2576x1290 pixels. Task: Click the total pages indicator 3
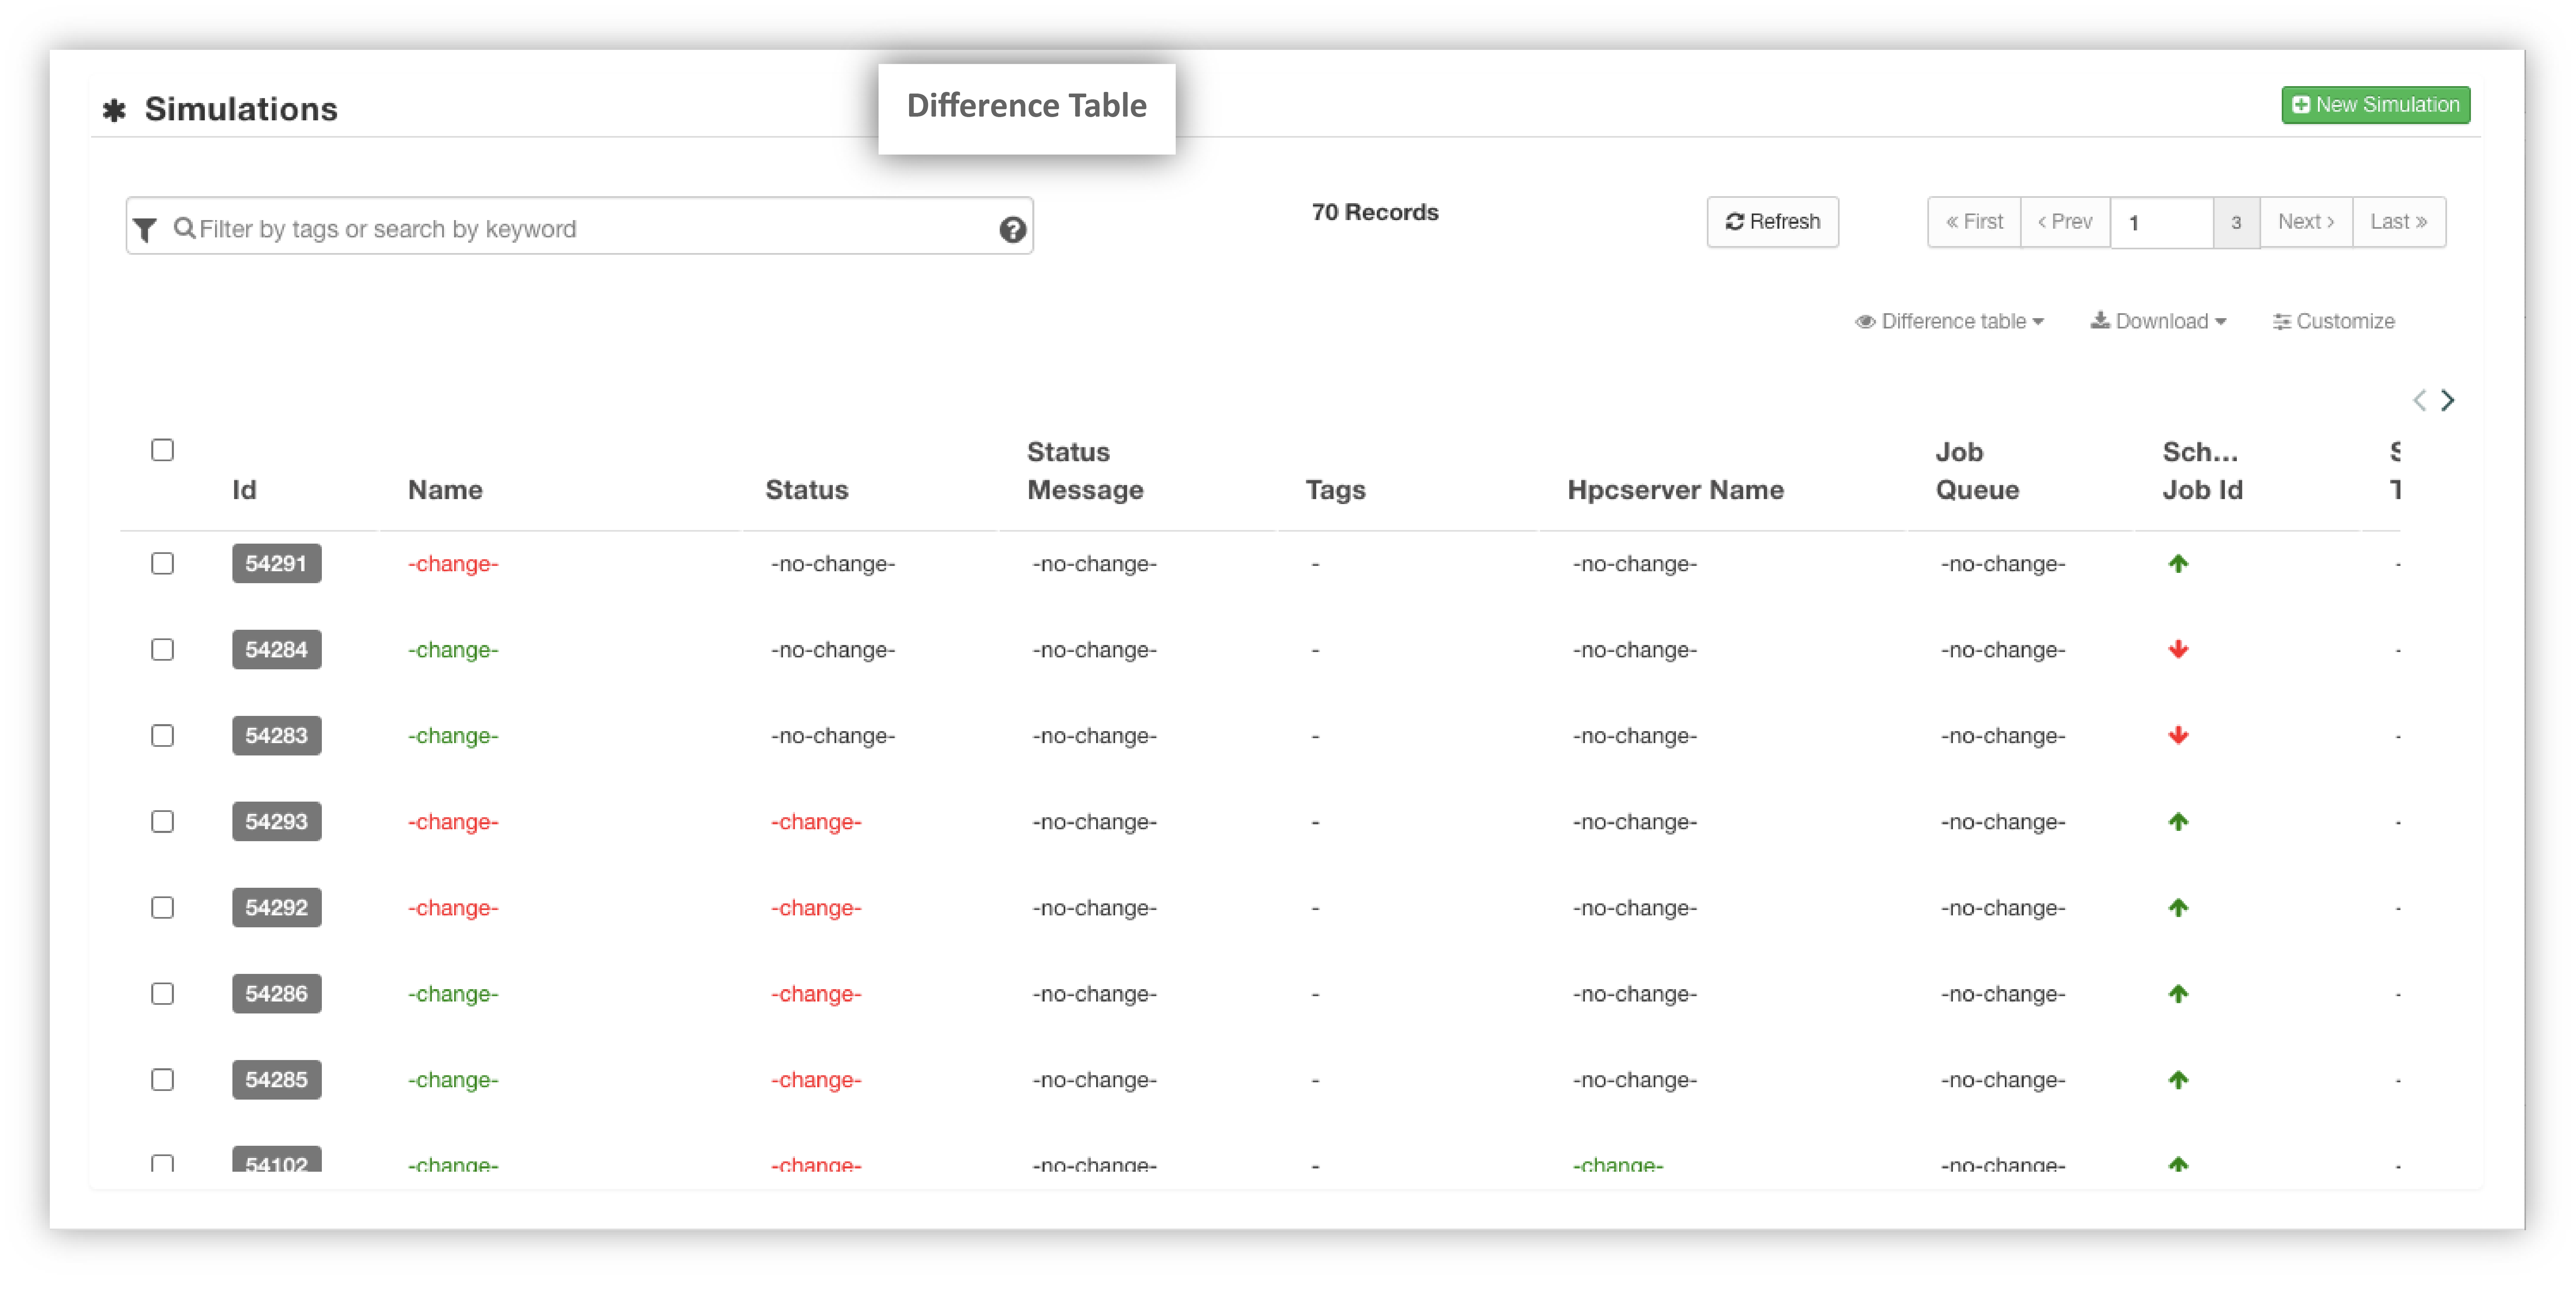point(2236,222)
